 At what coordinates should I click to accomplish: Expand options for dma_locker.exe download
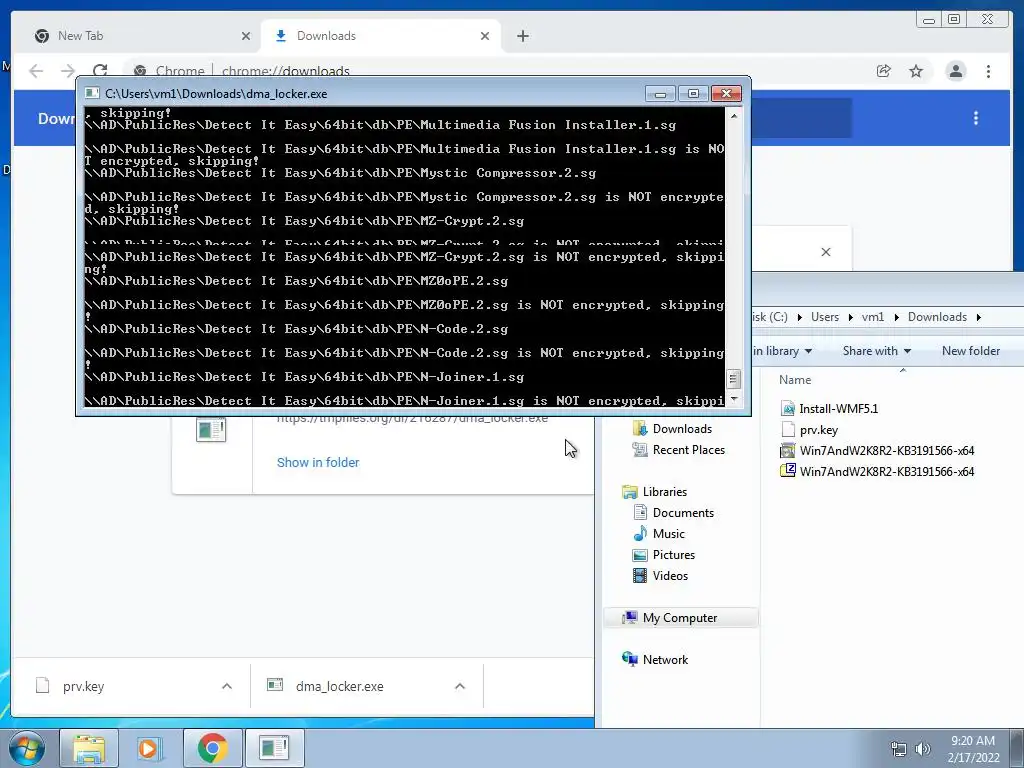pyautogui.click(x=460, y=686)
